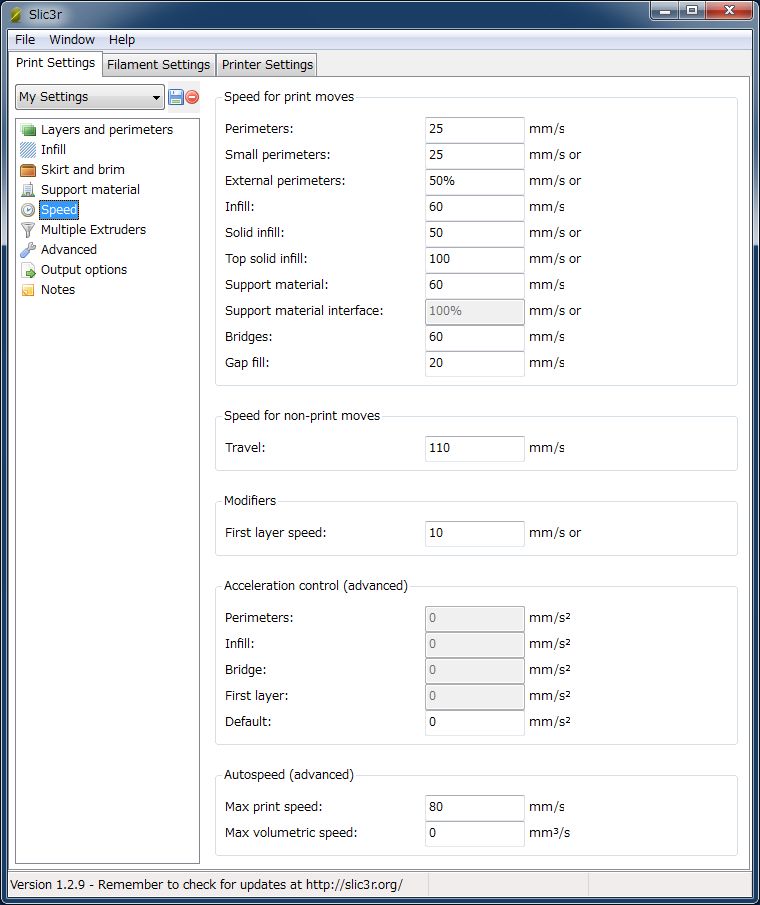The image size is (760, 905).
Task: Select Output options category
Action: [x=84, y=270]
